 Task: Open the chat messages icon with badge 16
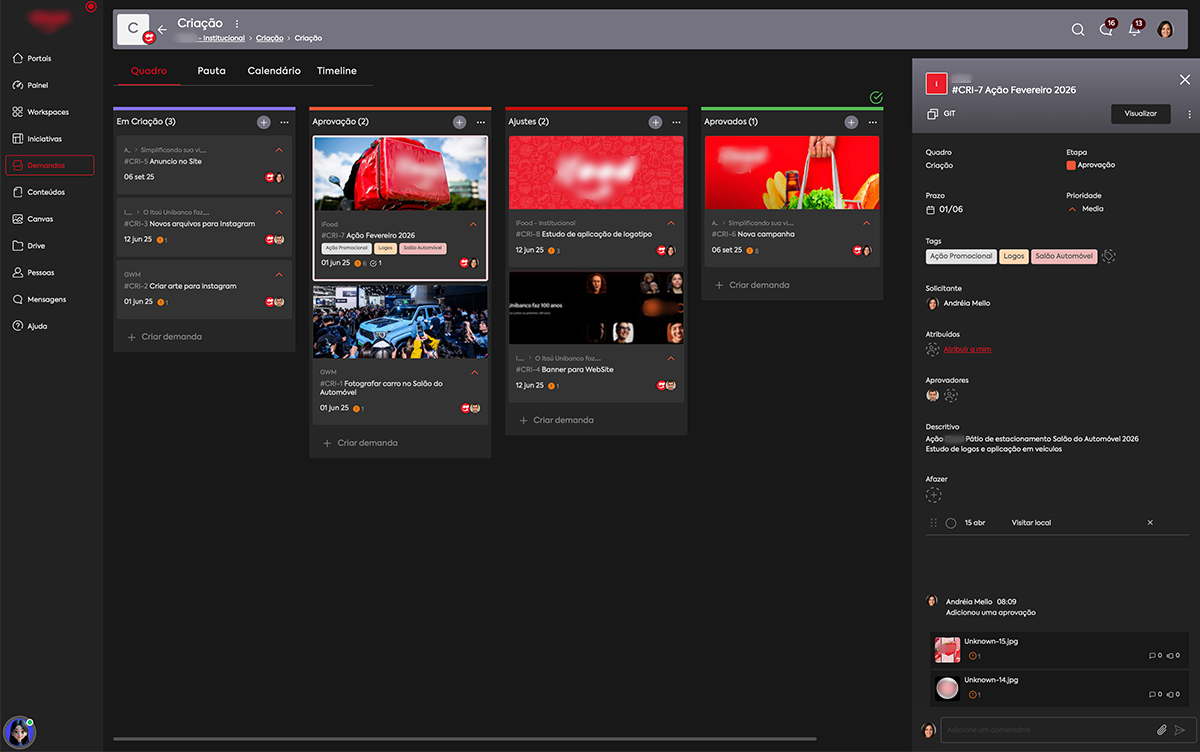1105,30
